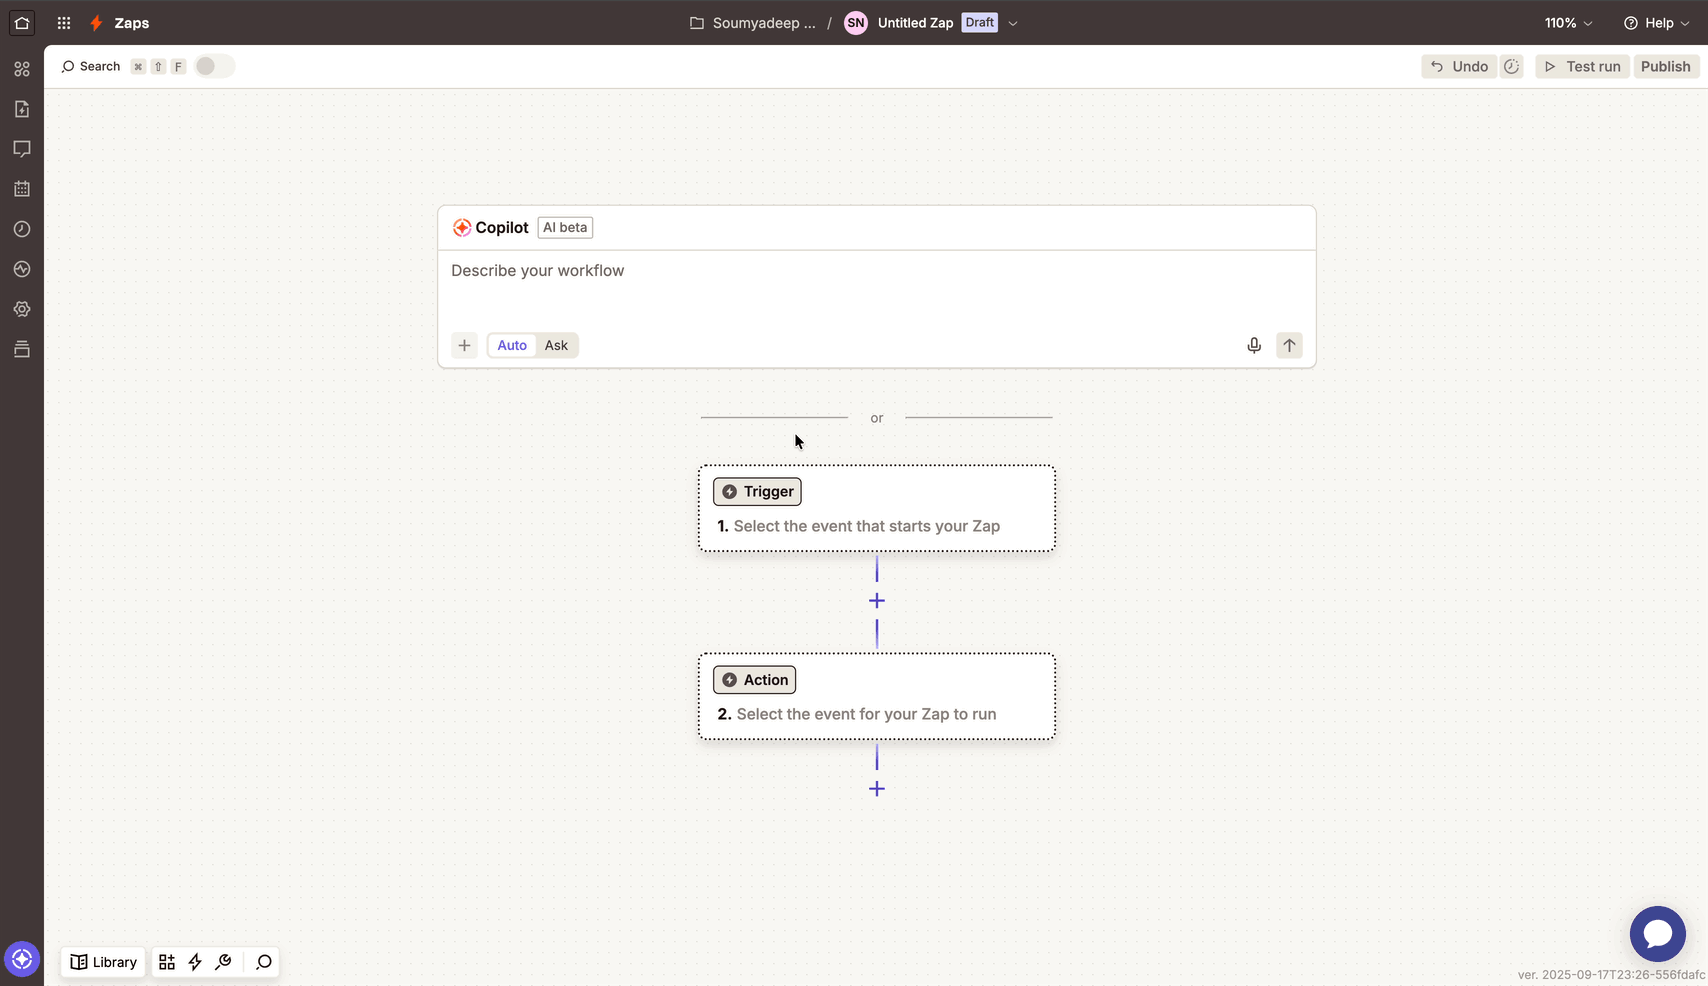Switch Copilot to Ask mode
The width and height of the screenshot is (1708, 986).
(x=556, y=345)
